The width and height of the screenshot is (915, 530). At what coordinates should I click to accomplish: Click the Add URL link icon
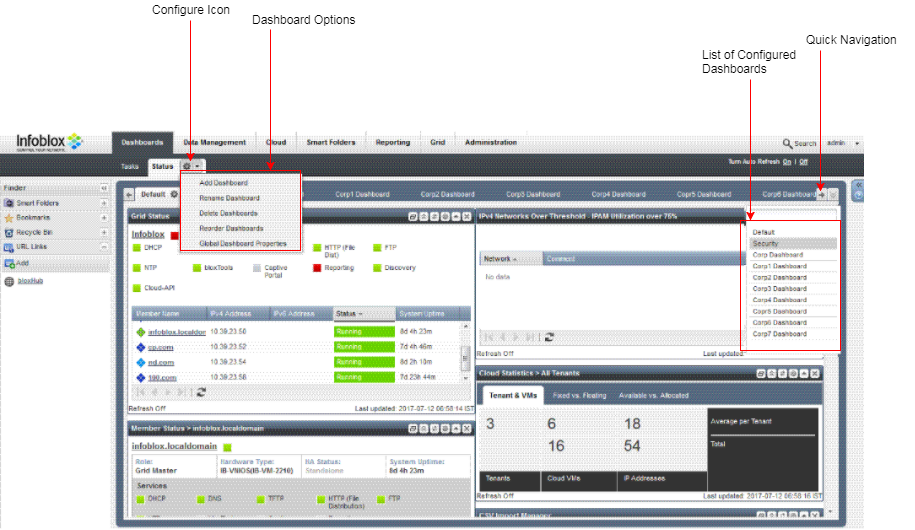(9, 263)
